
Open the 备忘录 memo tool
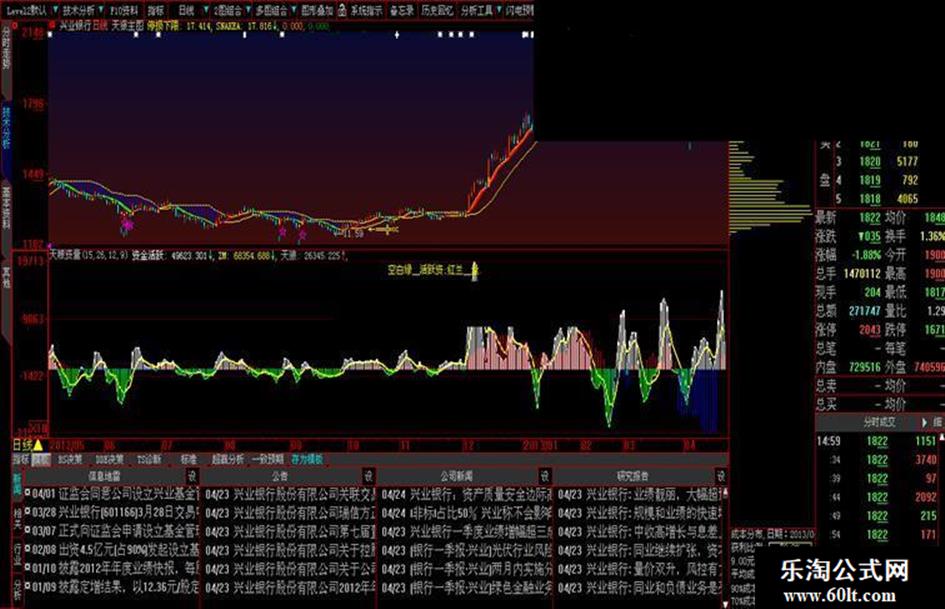coord(401,10)
